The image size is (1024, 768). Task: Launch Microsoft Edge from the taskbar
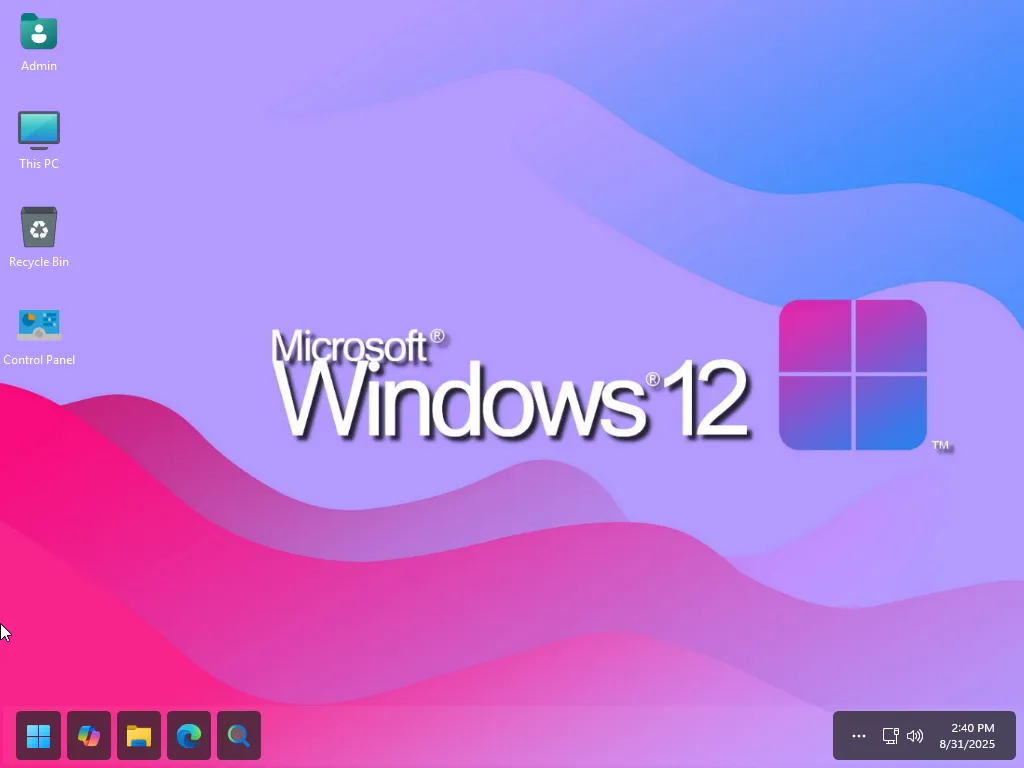[x=189, y=736]
